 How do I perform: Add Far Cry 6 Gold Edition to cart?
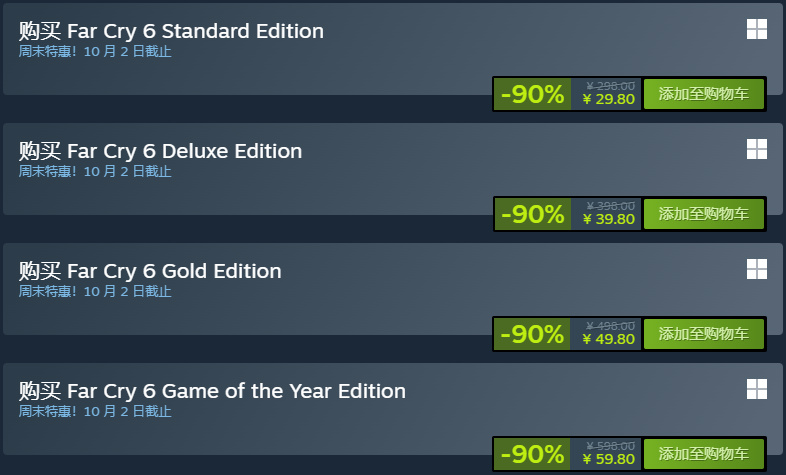point(703,334)
